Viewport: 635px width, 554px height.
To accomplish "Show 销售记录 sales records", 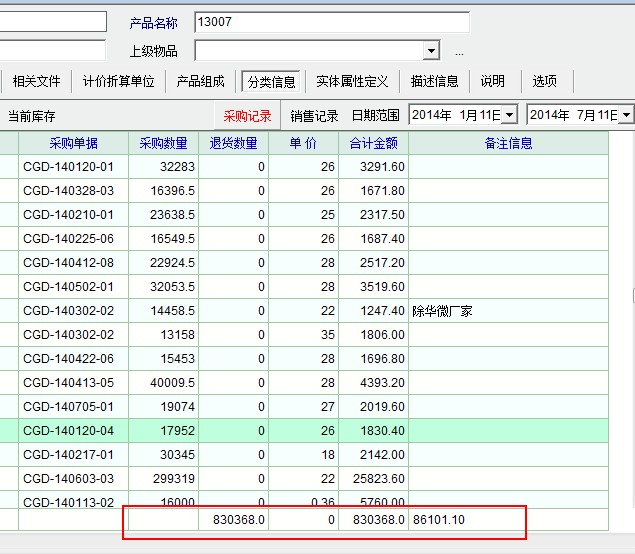I will (314, 116).
